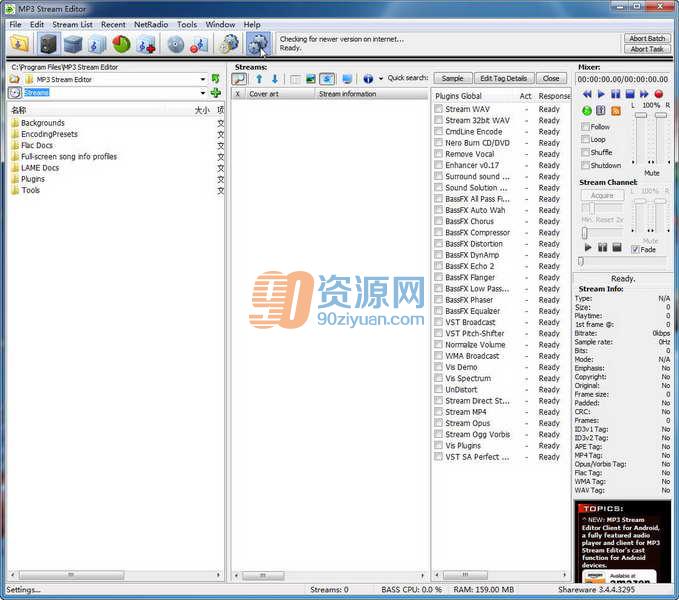The height and width of the screenshot is (600, 679).
Task: Open the File menu
Action: point(15,24)
